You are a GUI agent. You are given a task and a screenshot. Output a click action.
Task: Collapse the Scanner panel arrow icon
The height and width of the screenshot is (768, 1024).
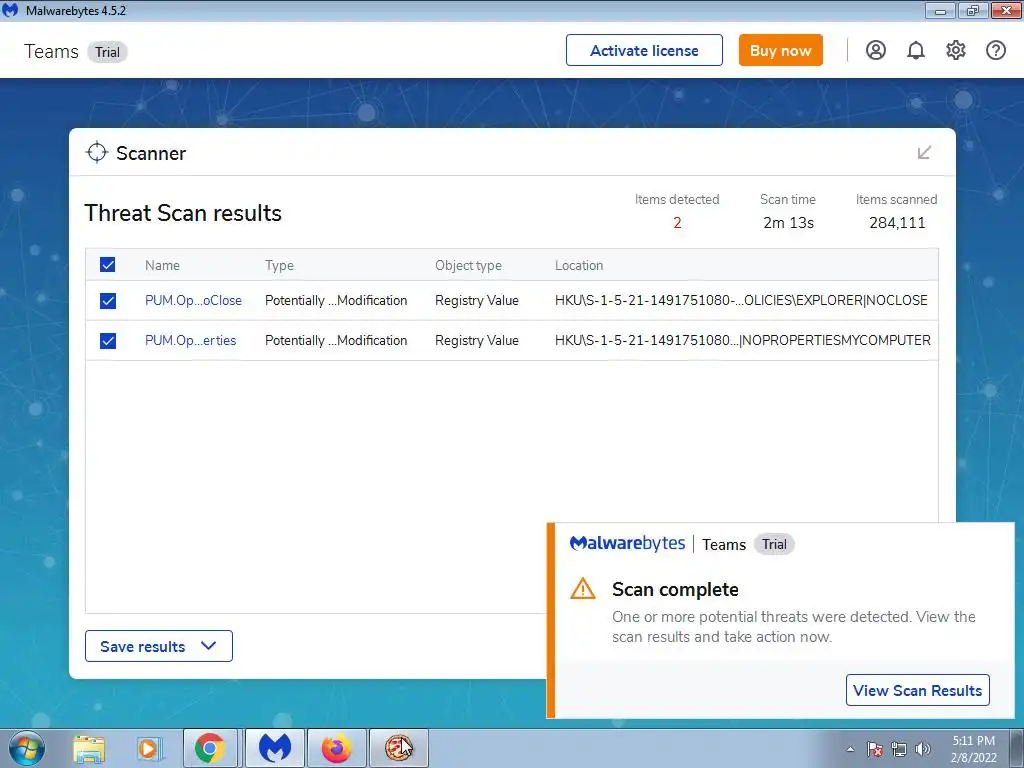click(924, 153)
